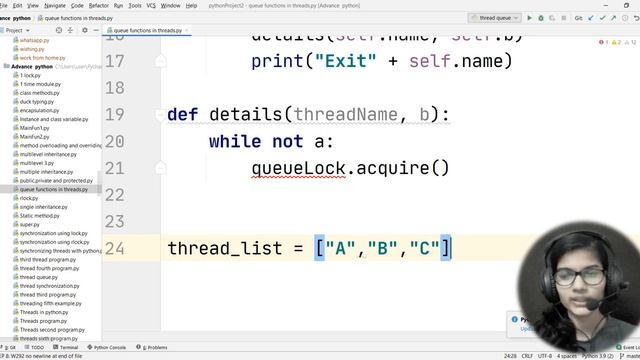Open the Run menu
Viewport: 640px width, 360px height.
pos(118,6)
